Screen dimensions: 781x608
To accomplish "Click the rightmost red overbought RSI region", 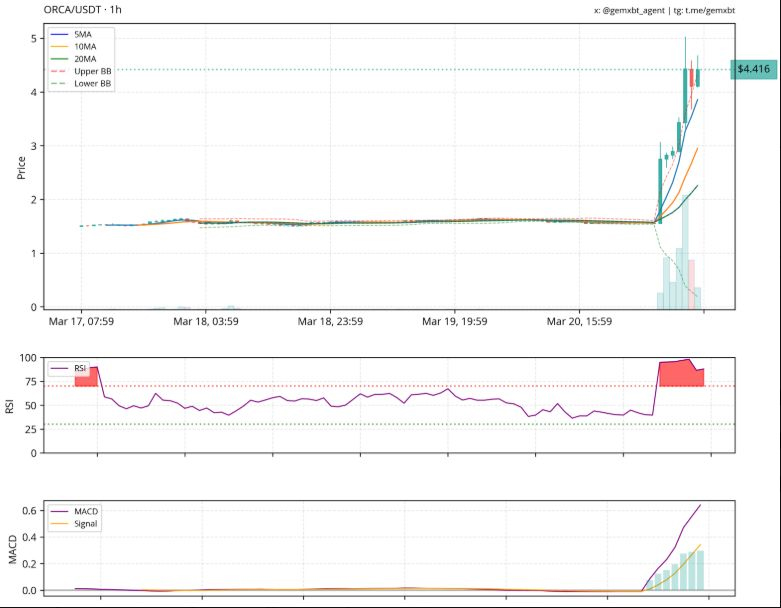I will [680, 373].
